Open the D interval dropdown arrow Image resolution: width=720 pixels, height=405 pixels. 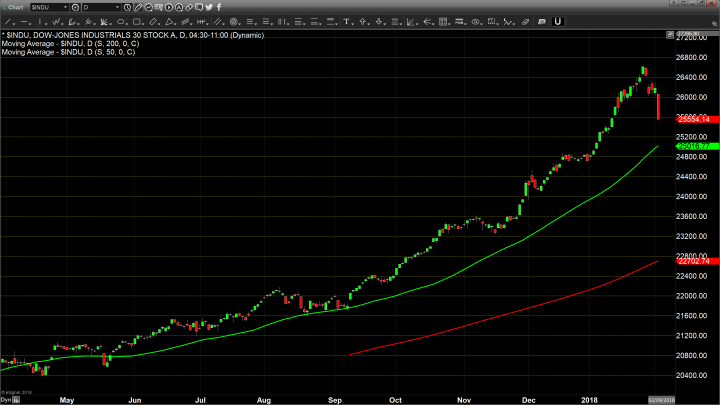point(118,7)
